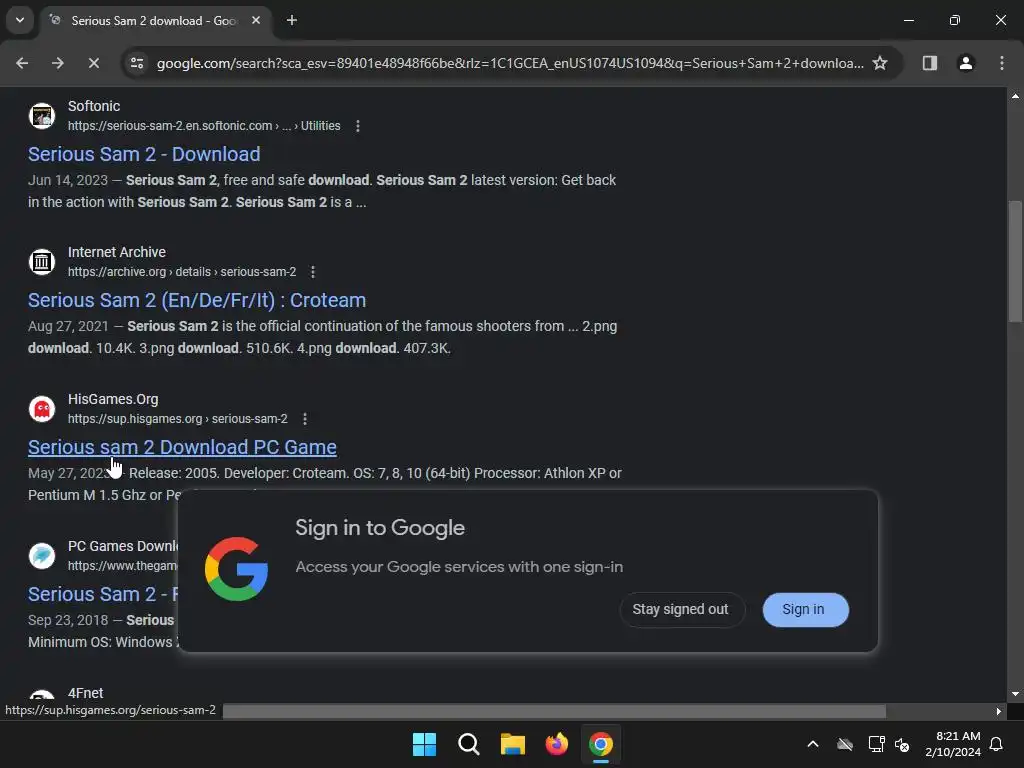The height and width of the screenshot is (768, 1024).
Task: Click the HisGames.Org ghost favicon
Action: (x=42, y=409)
